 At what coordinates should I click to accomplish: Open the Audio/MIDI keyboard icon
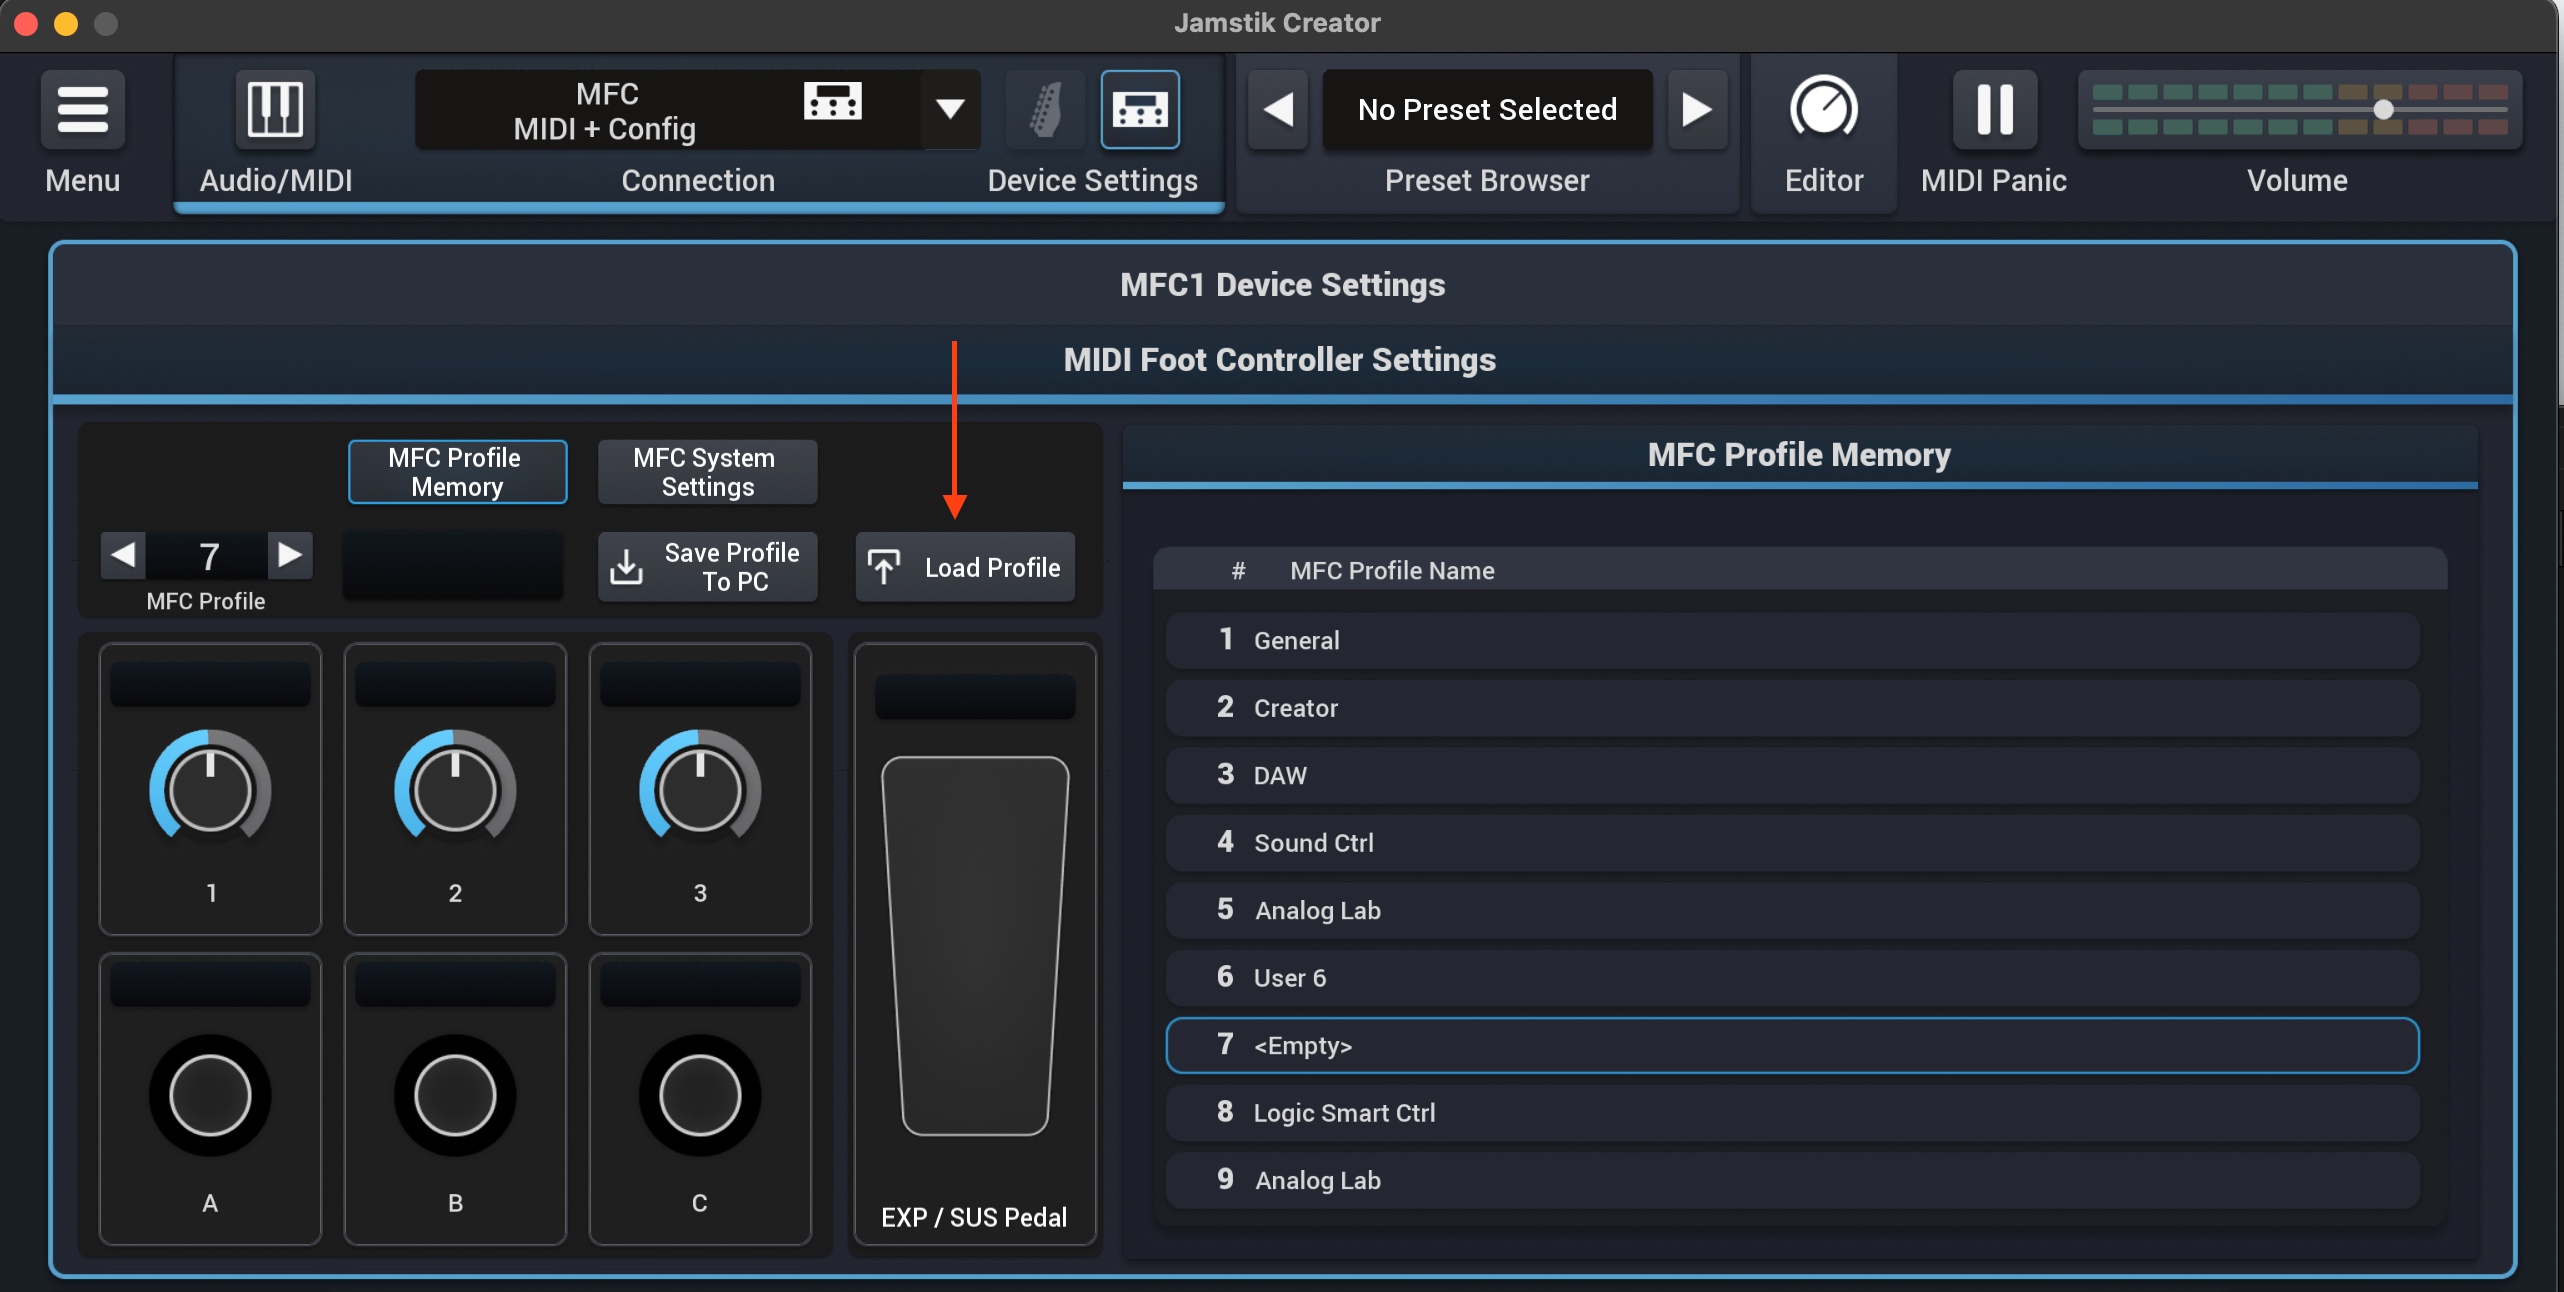(275, 109)
